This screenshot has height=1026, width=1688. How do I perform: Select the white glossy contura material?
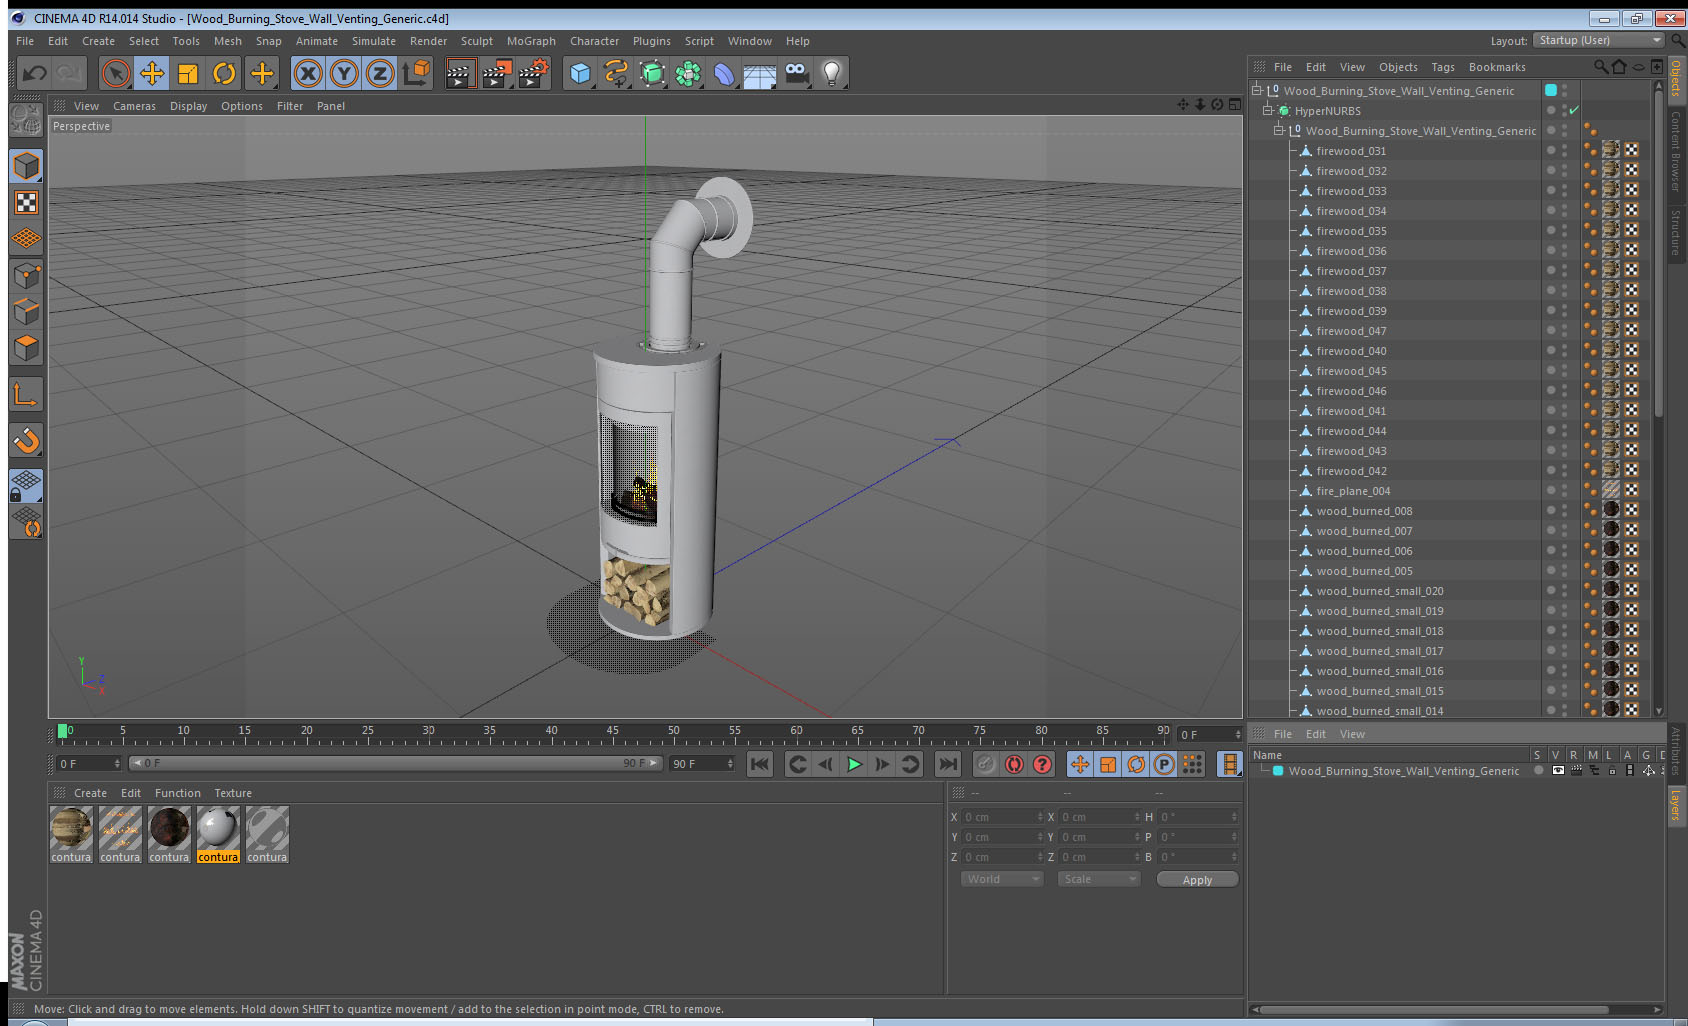(x=218, y=834)
